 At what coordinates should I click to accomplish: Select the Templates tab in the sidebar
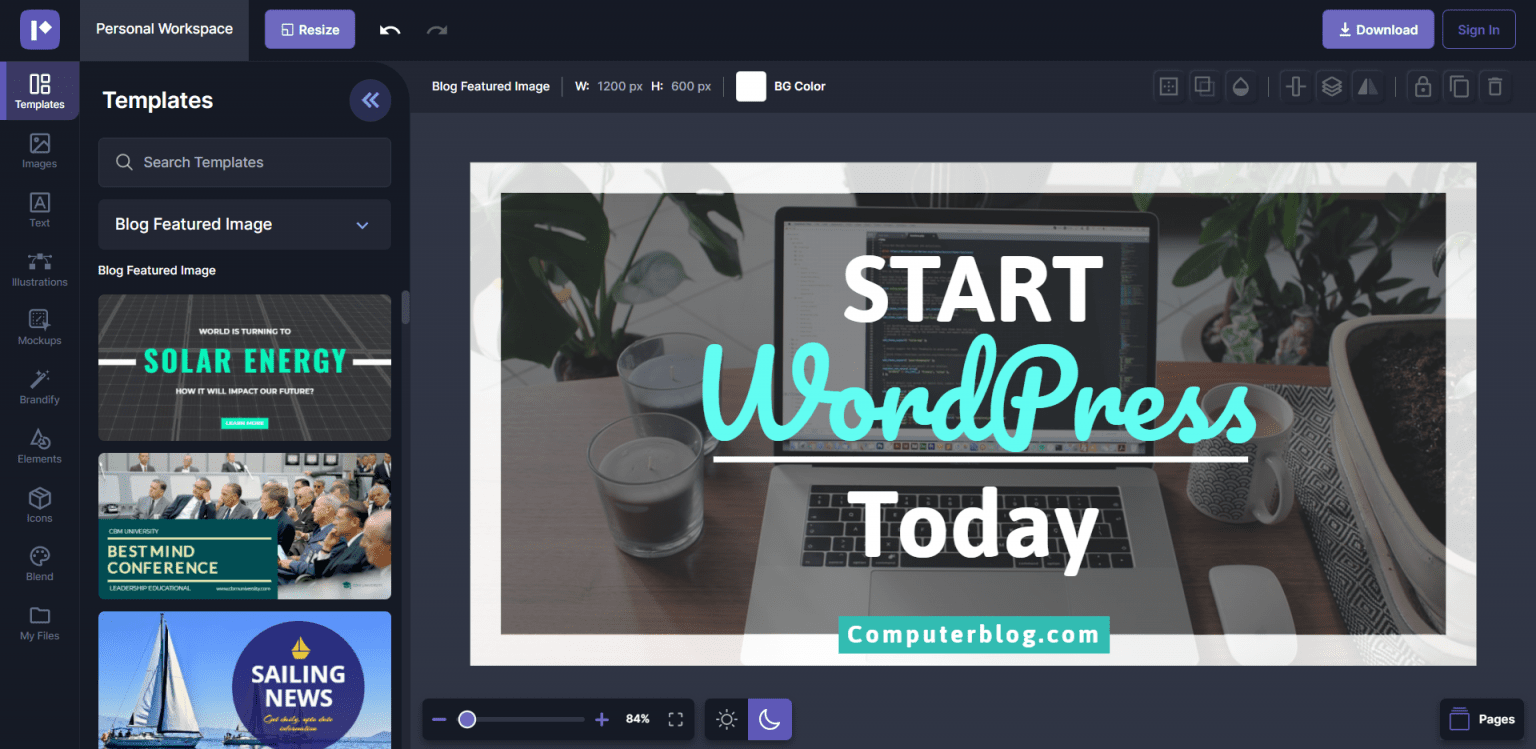(40, 91)
